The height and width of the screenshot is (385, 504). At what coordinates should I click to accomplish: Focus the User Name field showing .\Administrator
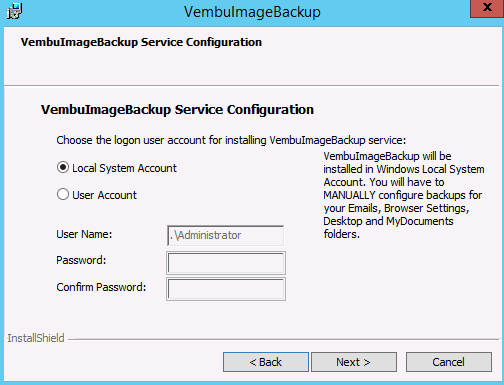(x=226, y=235)
